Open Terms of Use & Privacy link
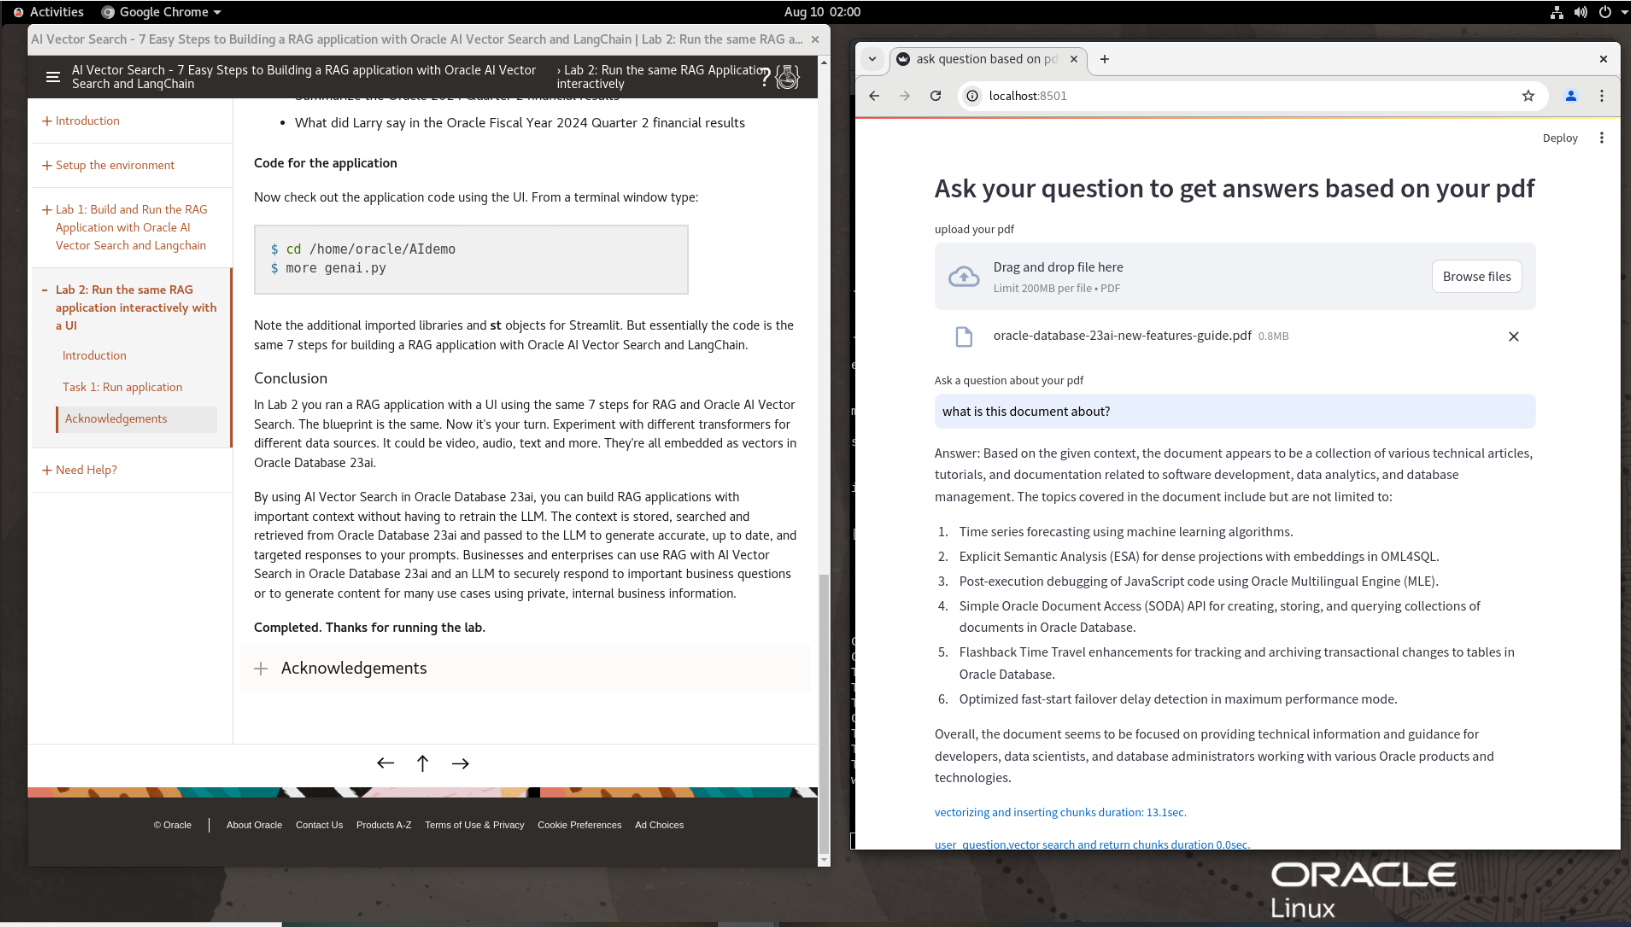Viewport: 1631px width, 927px height. click(x=474, y=825)
